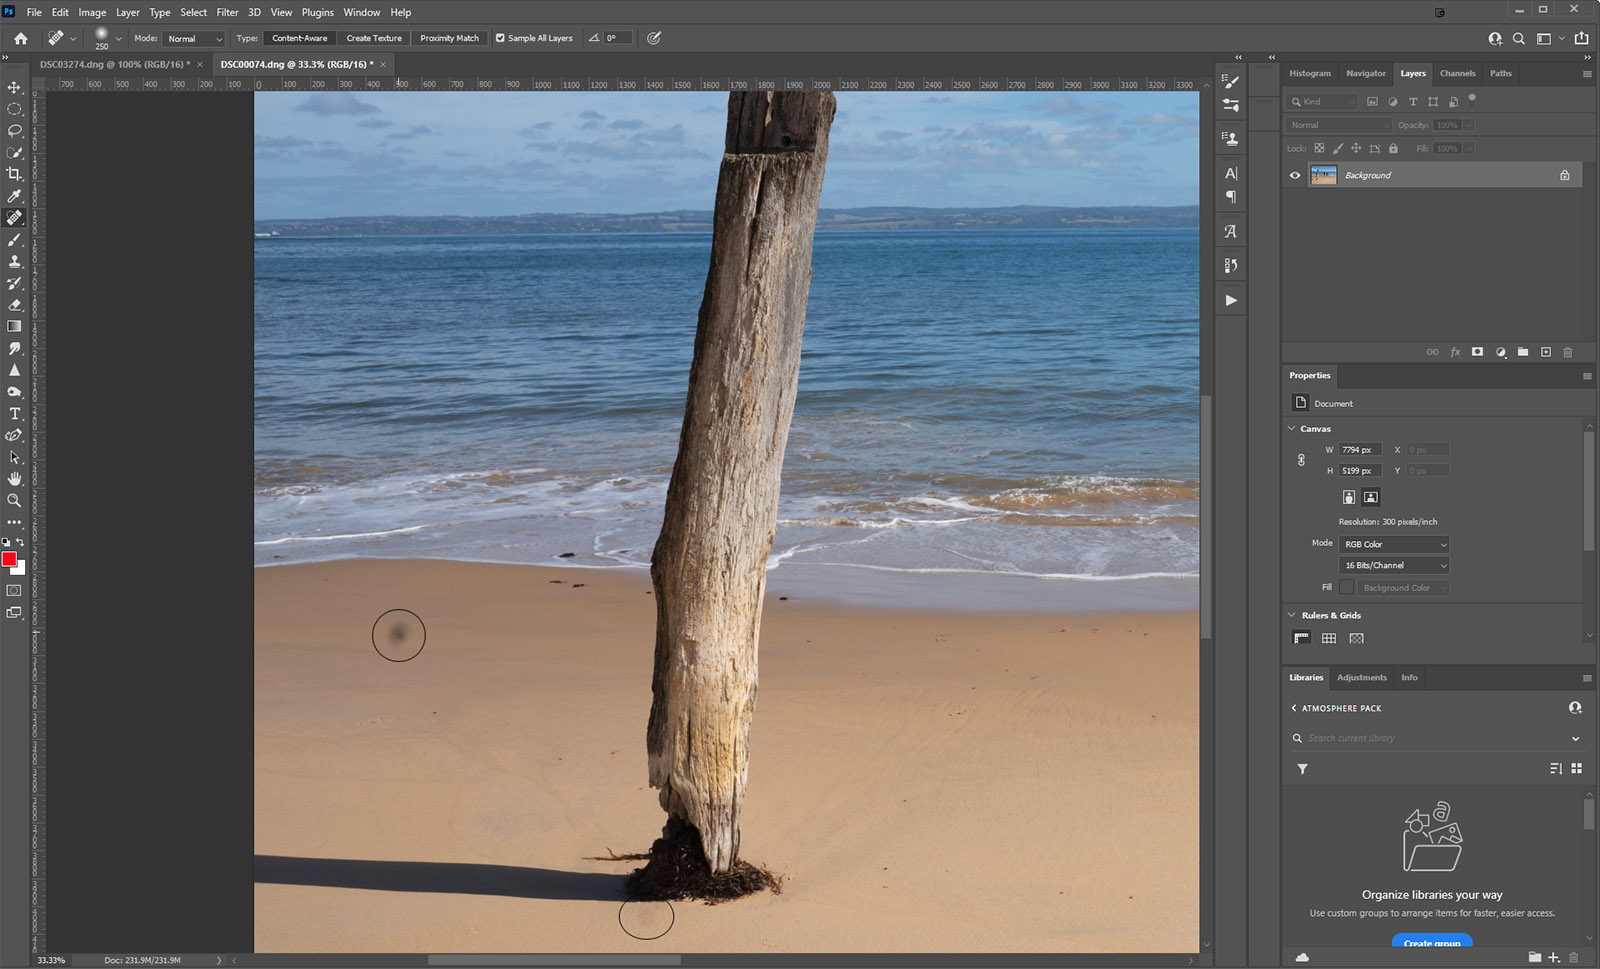The height and width of the screenshot is (969, 1600).
Task: Click the red foreground color swatch
Action: point(9,559)
